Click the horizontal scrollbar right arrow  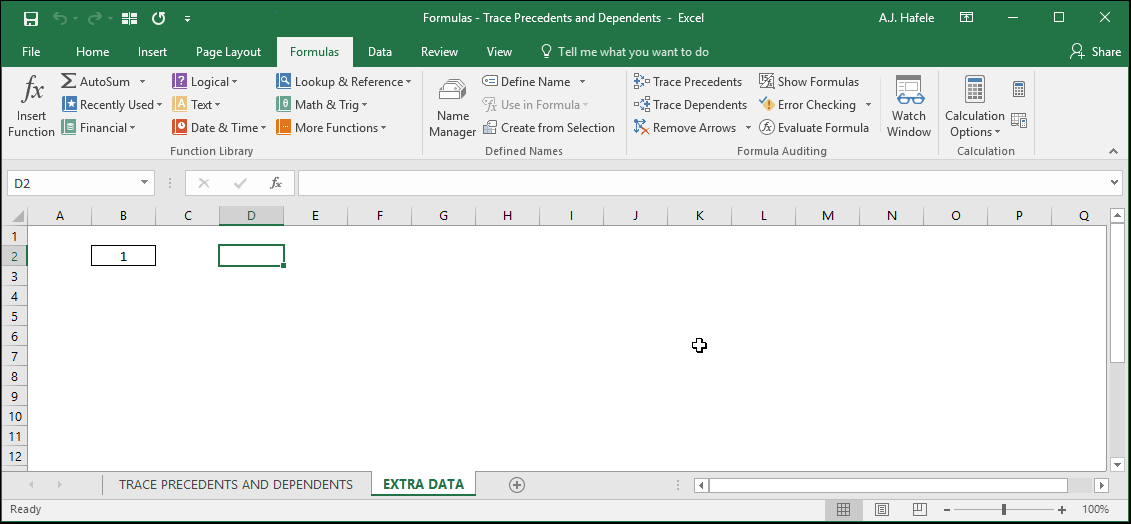[x=1101, y=486]
